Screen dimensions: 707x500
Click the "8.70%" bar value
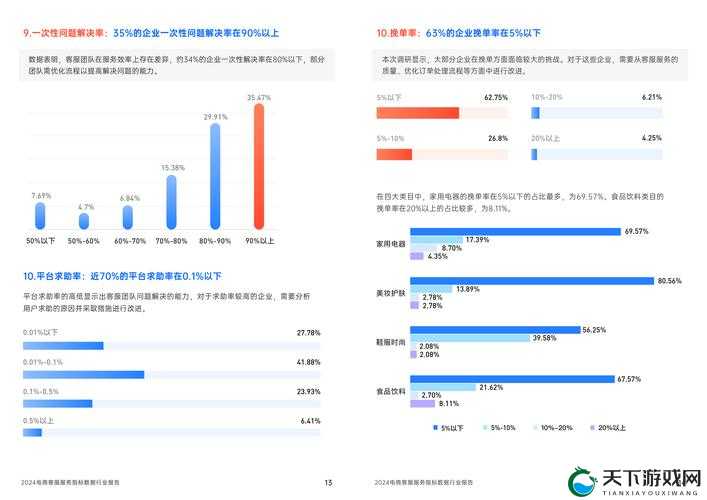tap(452, 248)
